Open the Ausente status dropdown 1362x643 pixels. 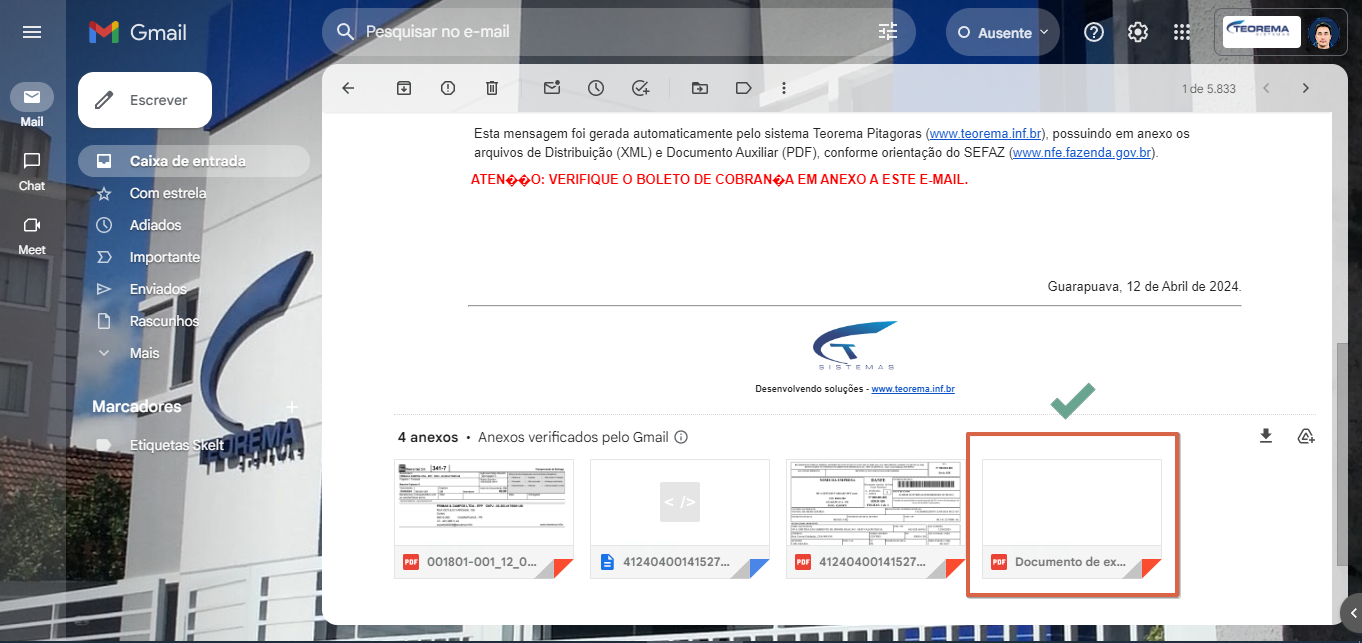point(1003,32)
